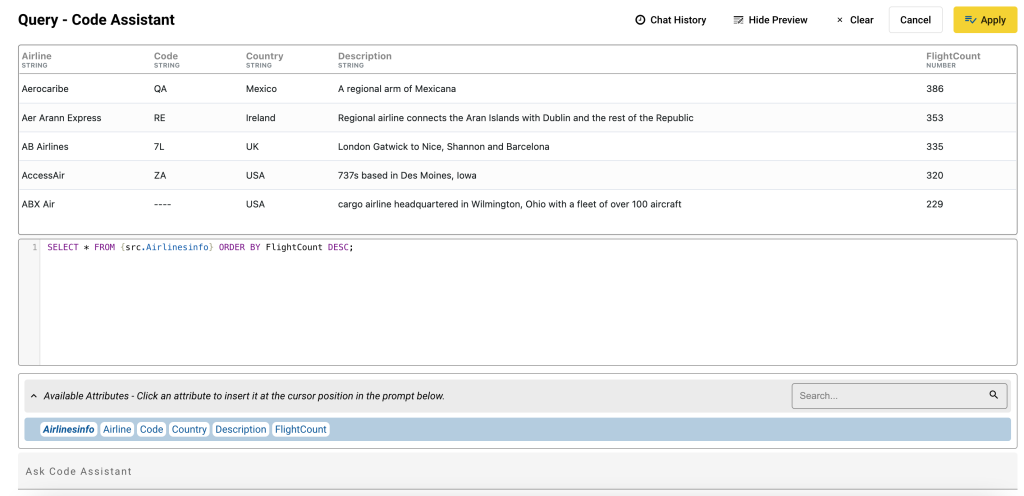Place cursor in the SQL query editor
Viewport: 1024px width, 496px height.
coord(500,300)
